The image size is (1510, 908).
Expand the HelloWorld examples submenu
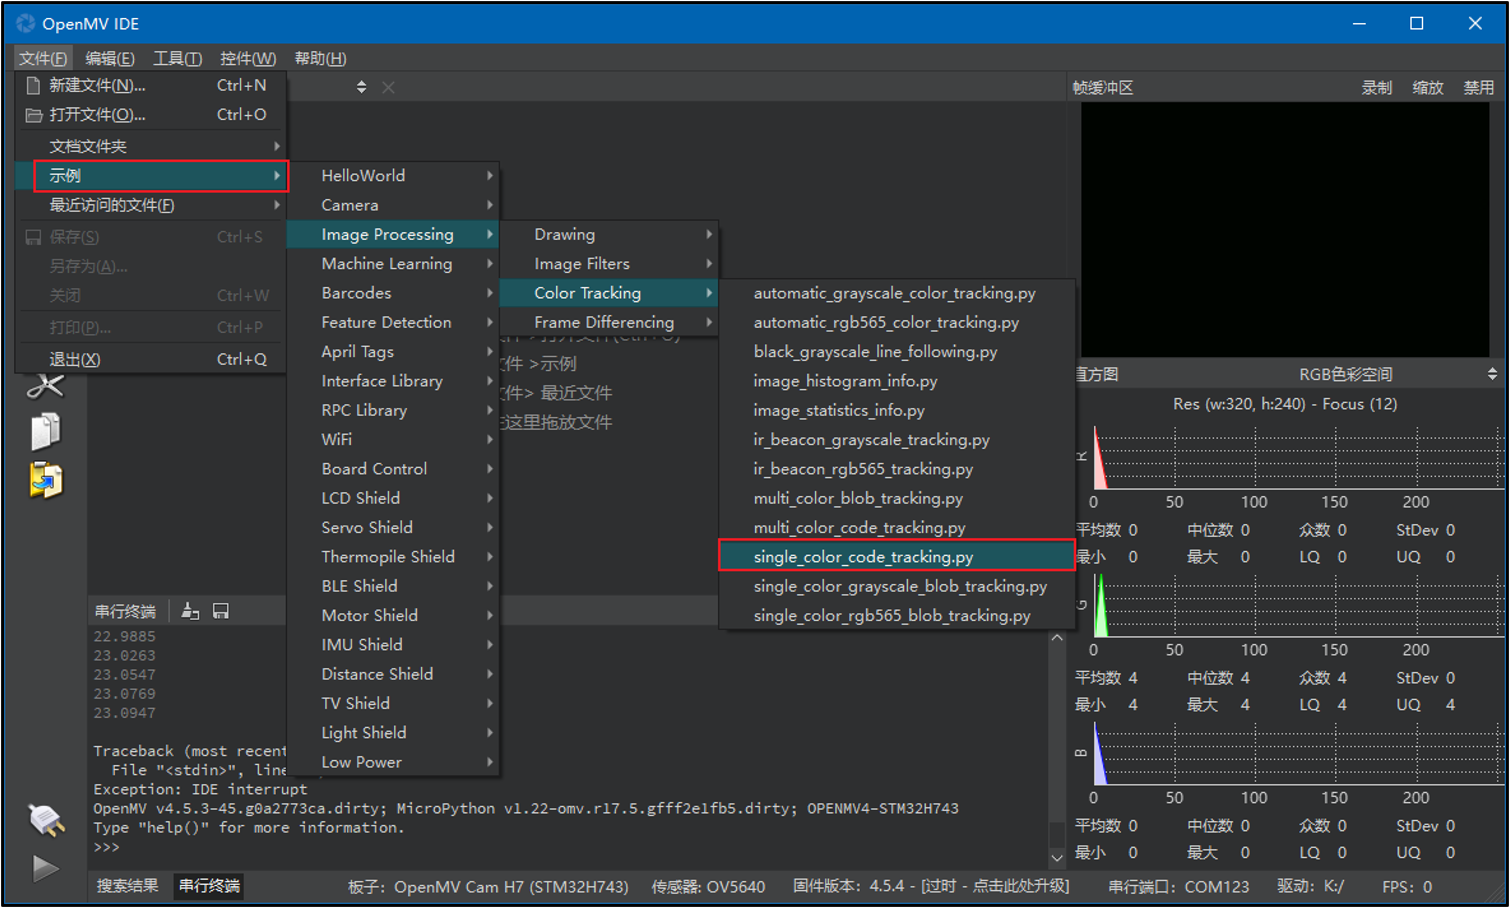[393, 176]
